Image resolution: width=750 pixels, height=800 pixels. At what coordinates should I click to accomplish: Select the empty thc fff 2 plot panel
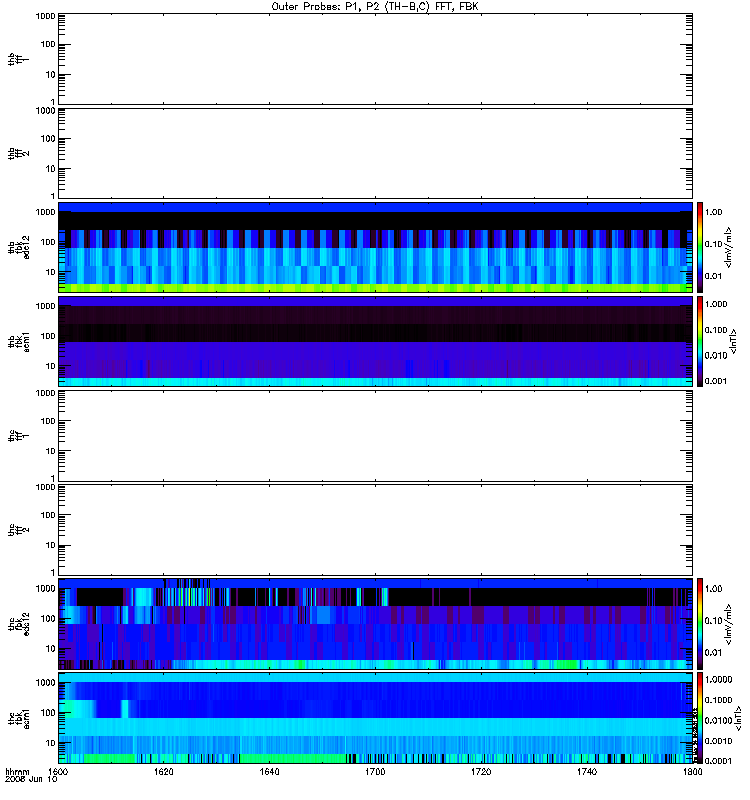tap(375, 530)
